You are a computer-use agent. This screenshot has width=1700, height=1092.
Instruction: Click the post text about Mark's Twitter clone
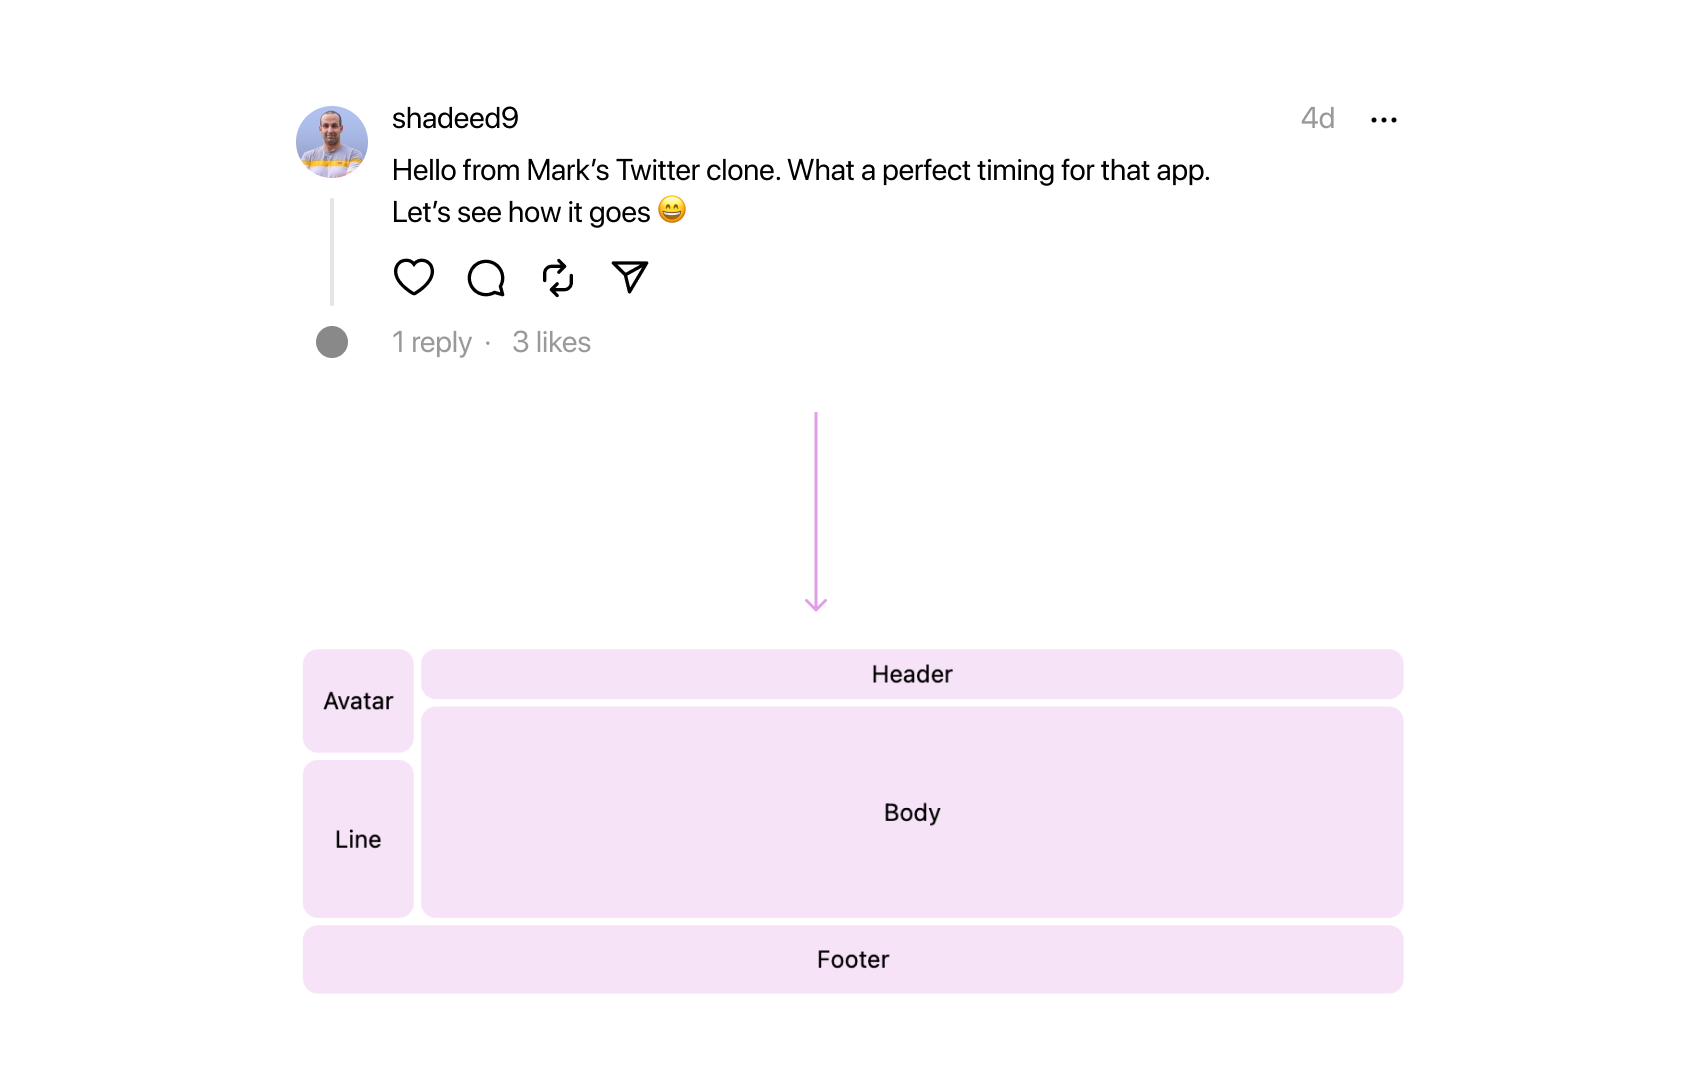coord(800,171)
